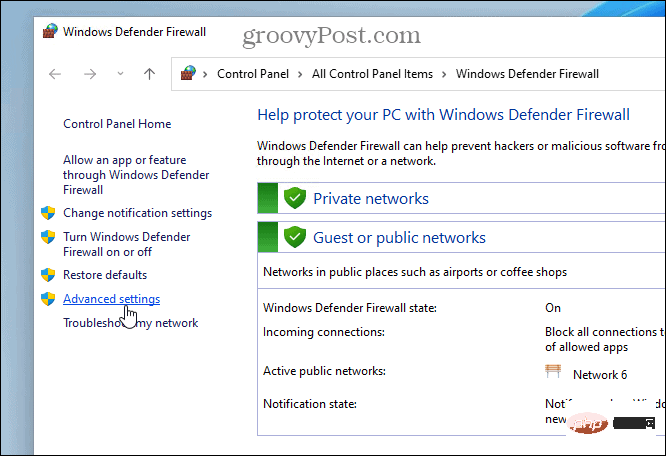The image size is (666, 456).
Task: Click the Windows Defender Firewall state label
Action: (x=350, y=308)
